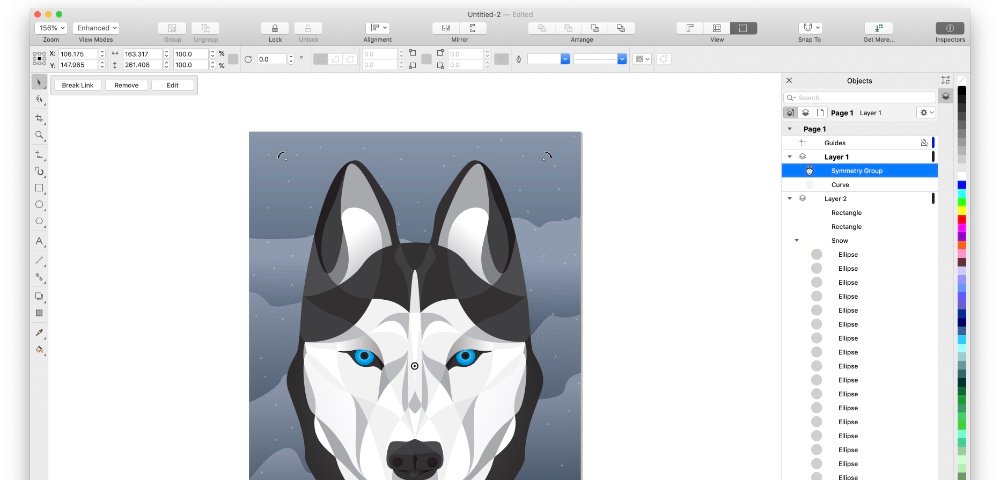Select Symmetry Group in Objects list
1000x480 pixels.
860,171
